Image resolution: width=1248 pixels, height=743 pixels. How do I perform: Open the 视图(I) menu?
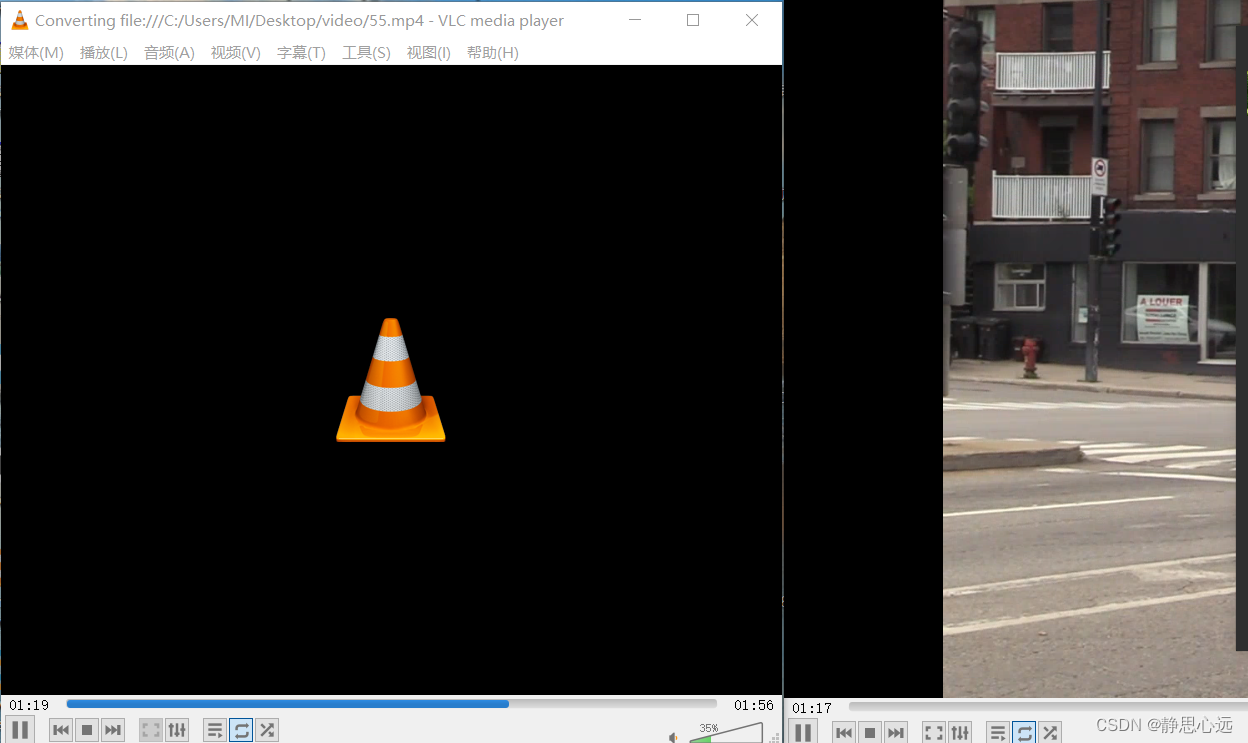[x=428, y=53]
